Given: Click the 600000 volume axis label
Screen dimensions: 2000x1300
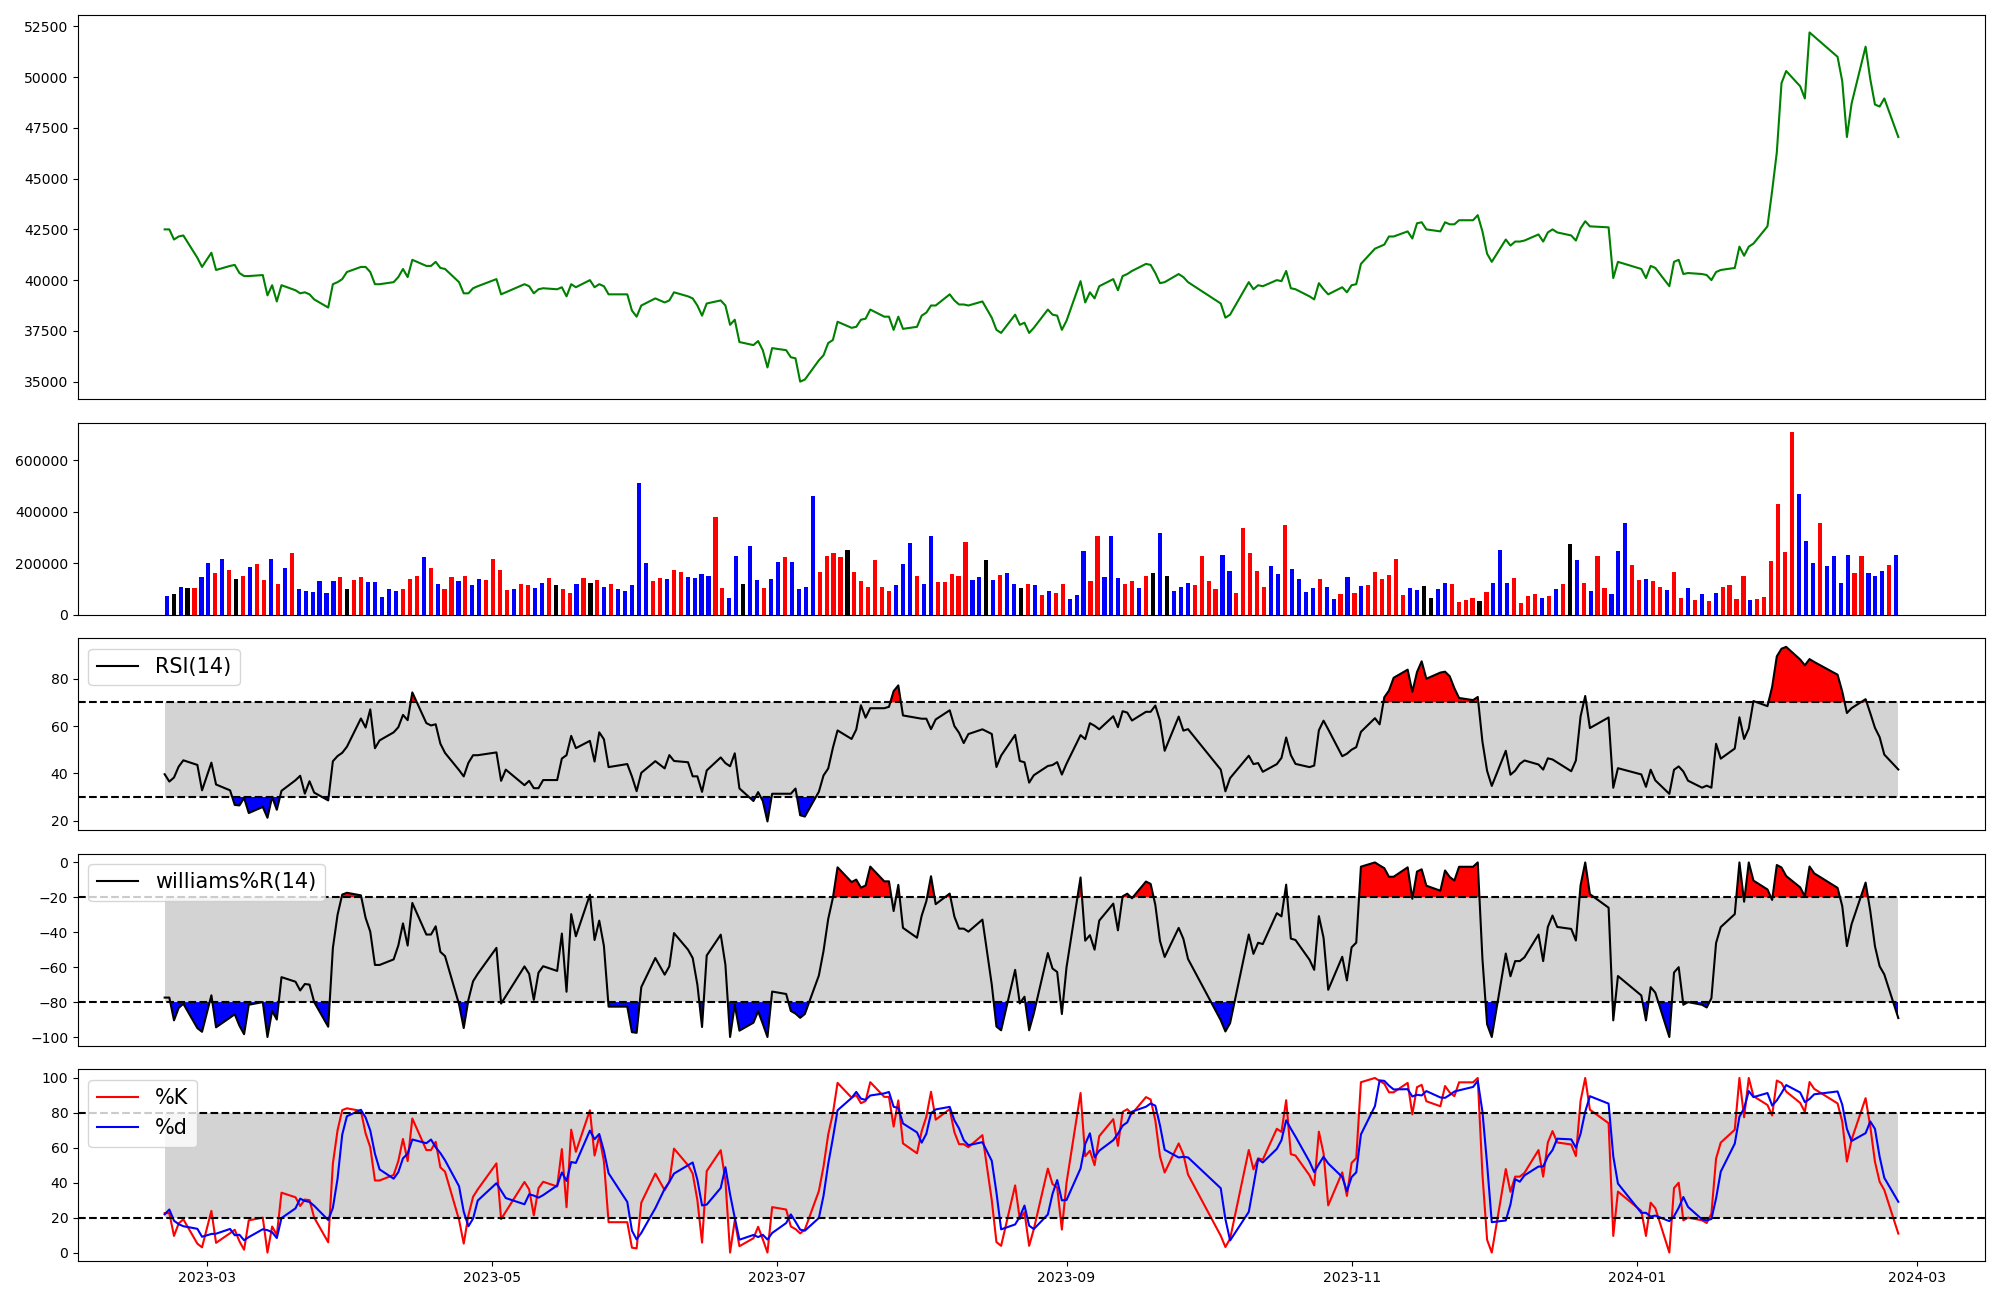Looking at the screenshot, I should coord(41,461).
